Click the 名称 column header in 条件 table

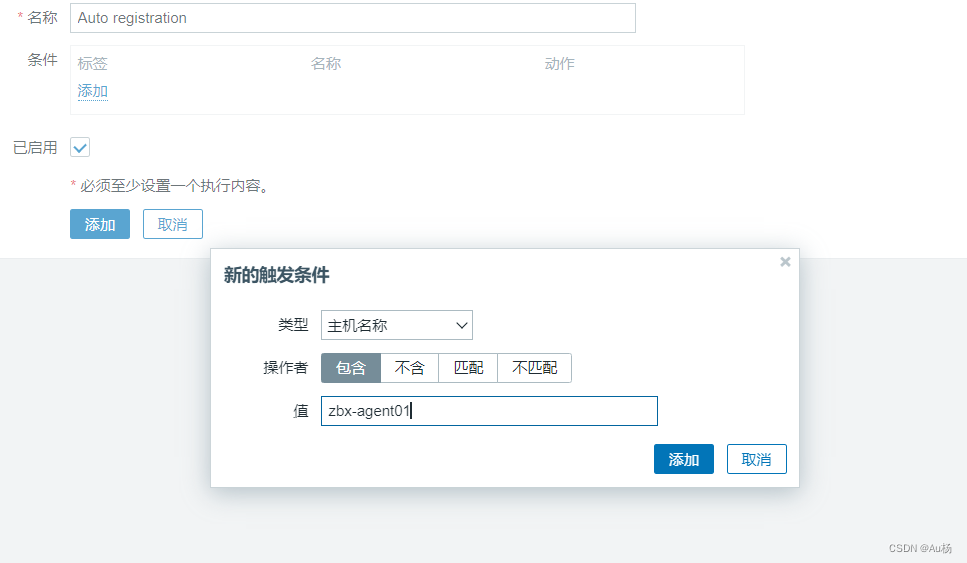326,64
